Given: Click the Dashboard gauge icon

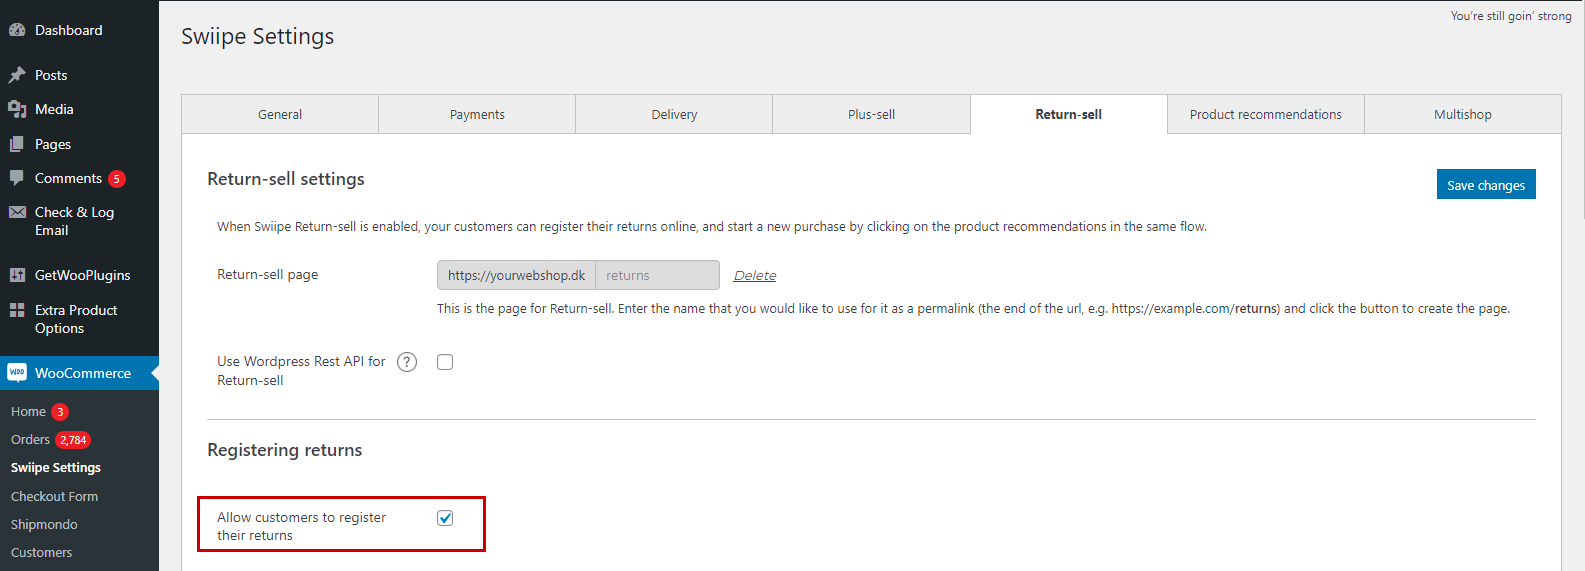Looking at the screenshot, I should click(x=17, y=30).
